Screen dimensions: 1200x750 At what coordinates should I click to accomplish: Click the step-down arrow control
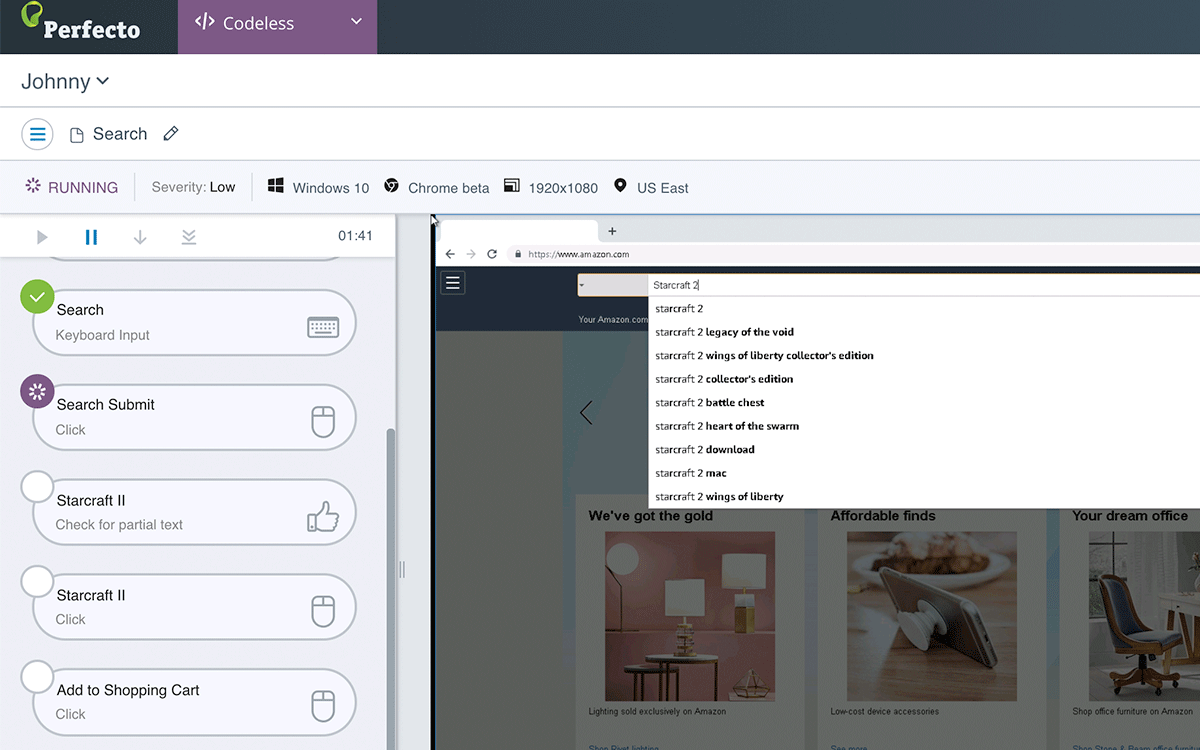(140, 237)
